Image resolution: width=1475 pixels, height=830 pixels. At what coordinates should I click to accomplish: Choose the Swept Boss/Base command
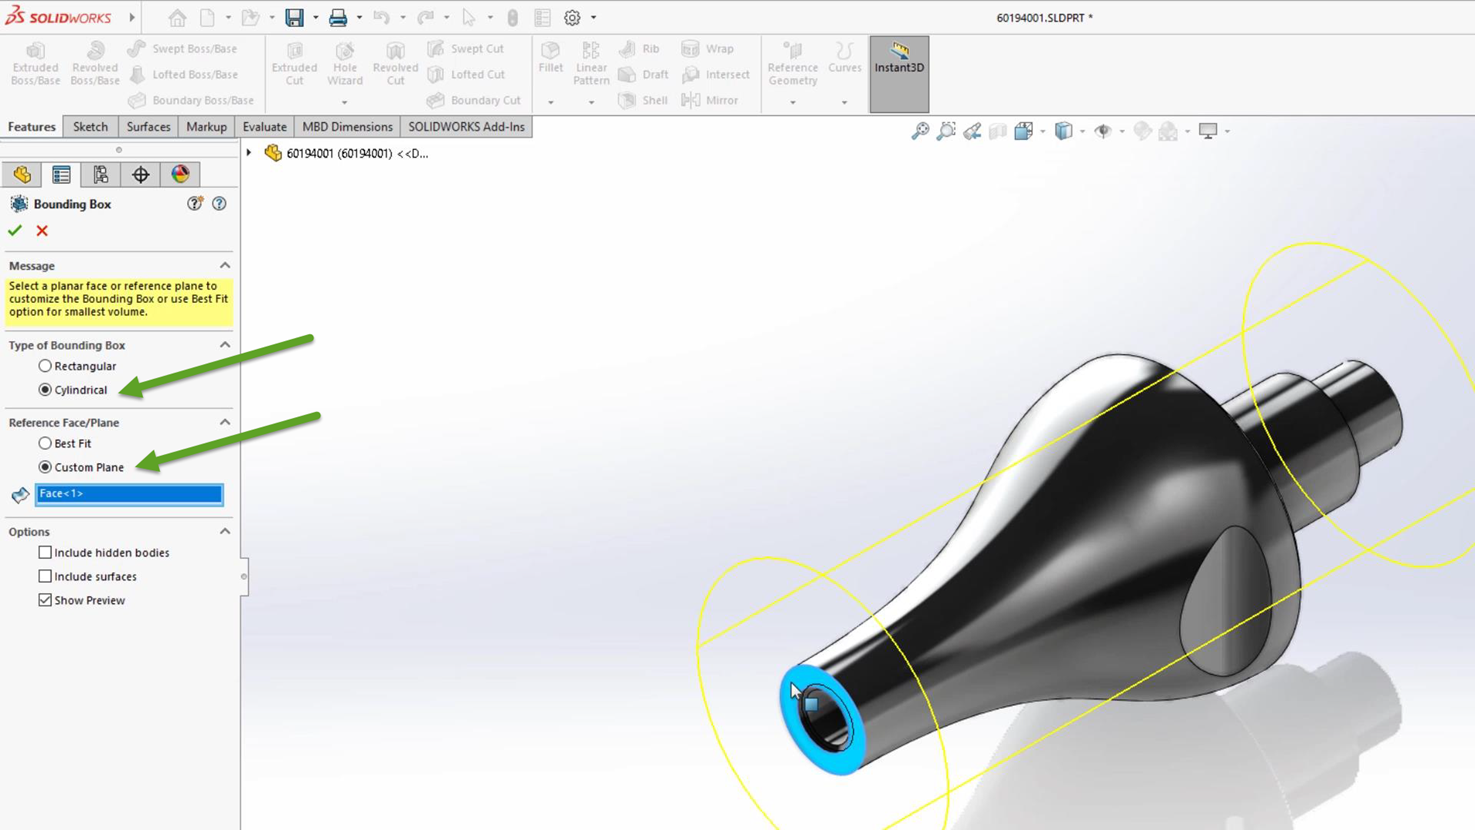tap(183, 48)
